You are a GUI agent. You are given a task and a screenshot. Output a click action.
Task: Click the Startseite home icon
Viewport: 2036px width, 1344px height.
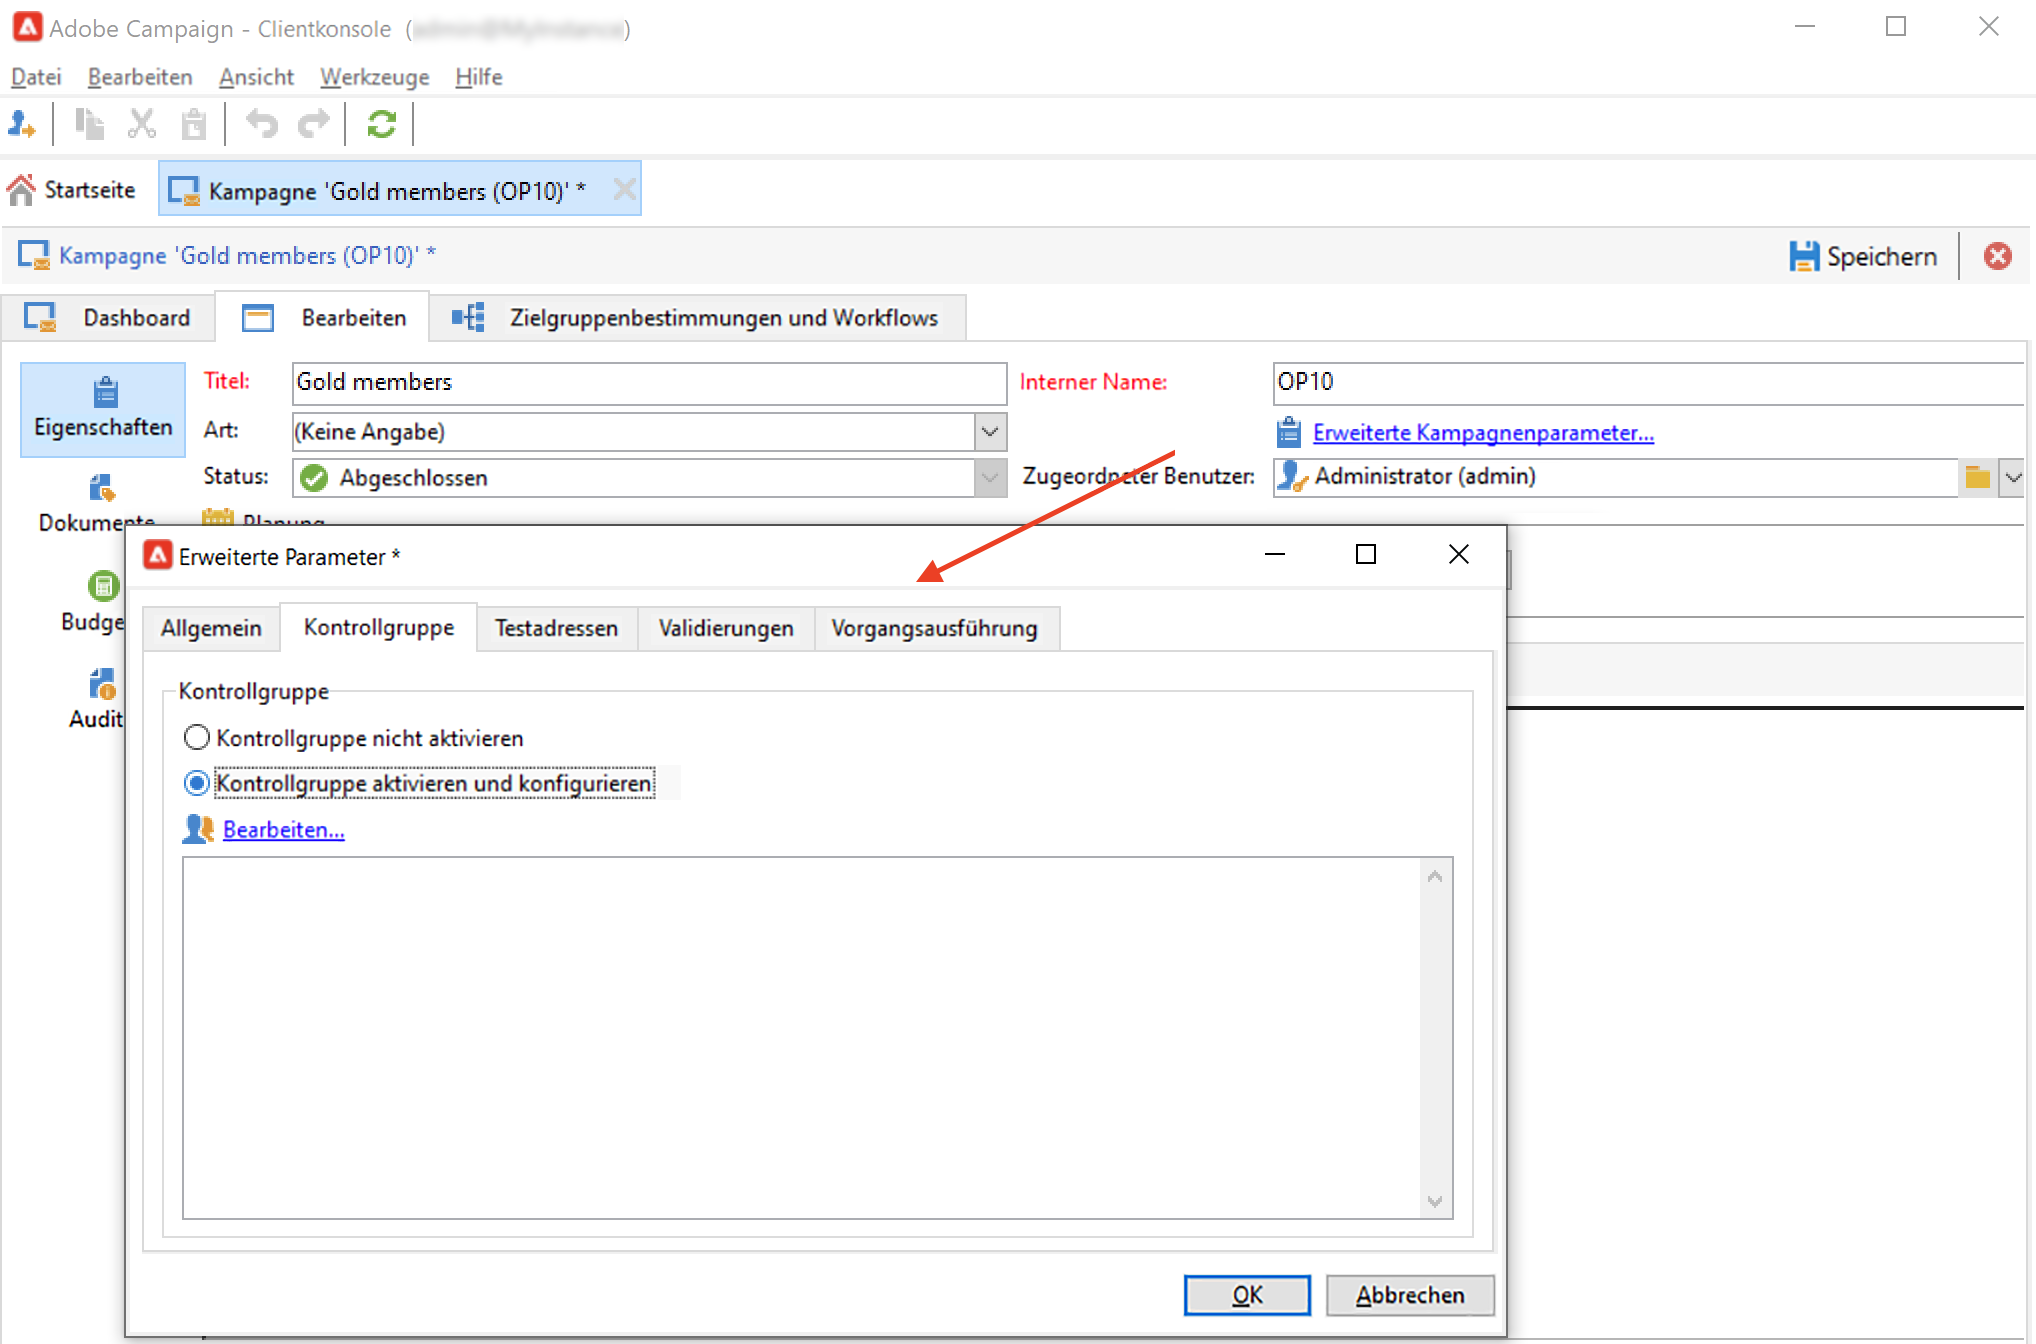(22, 190)
